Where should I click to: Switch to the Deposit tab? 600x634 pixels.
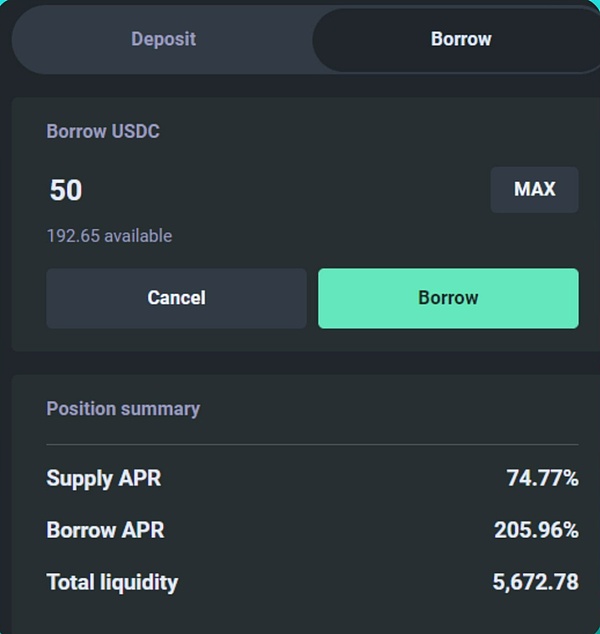[x=163, y=40]
